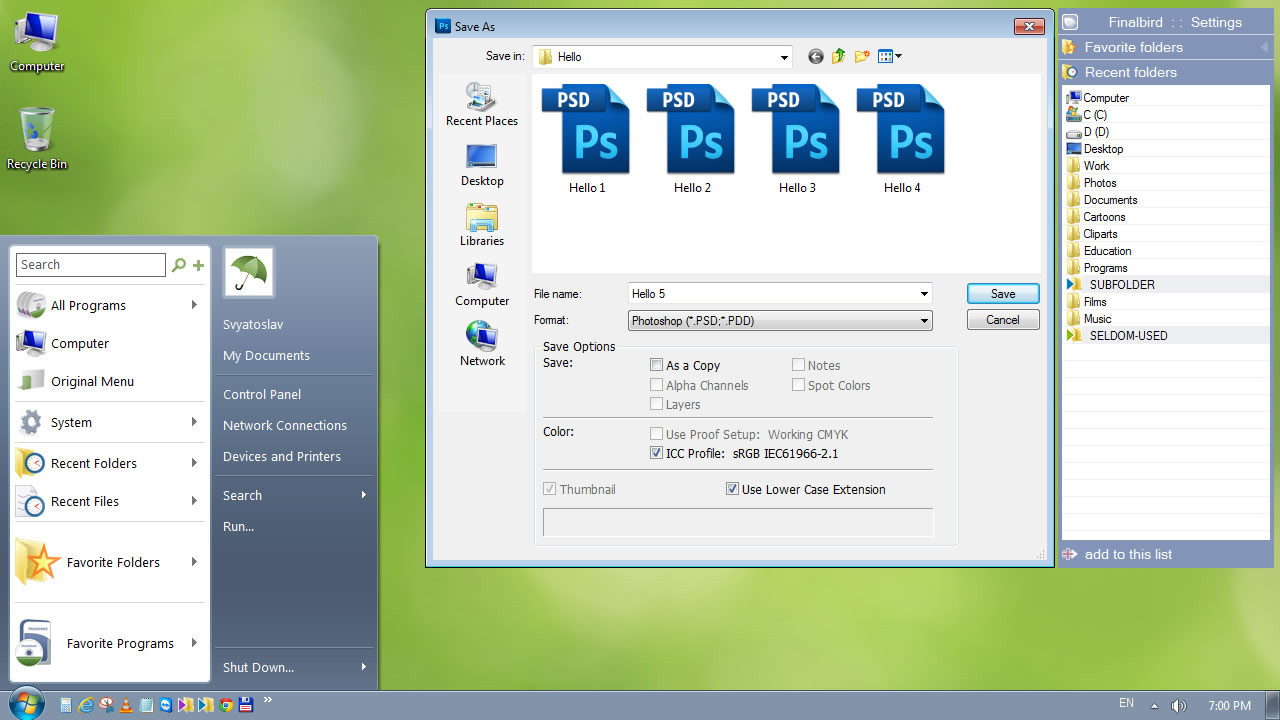Select the Hello 2 PSD file
The height and width of the screenshot is (720, 1280).
pyautogui.click(x=692, y=139)
